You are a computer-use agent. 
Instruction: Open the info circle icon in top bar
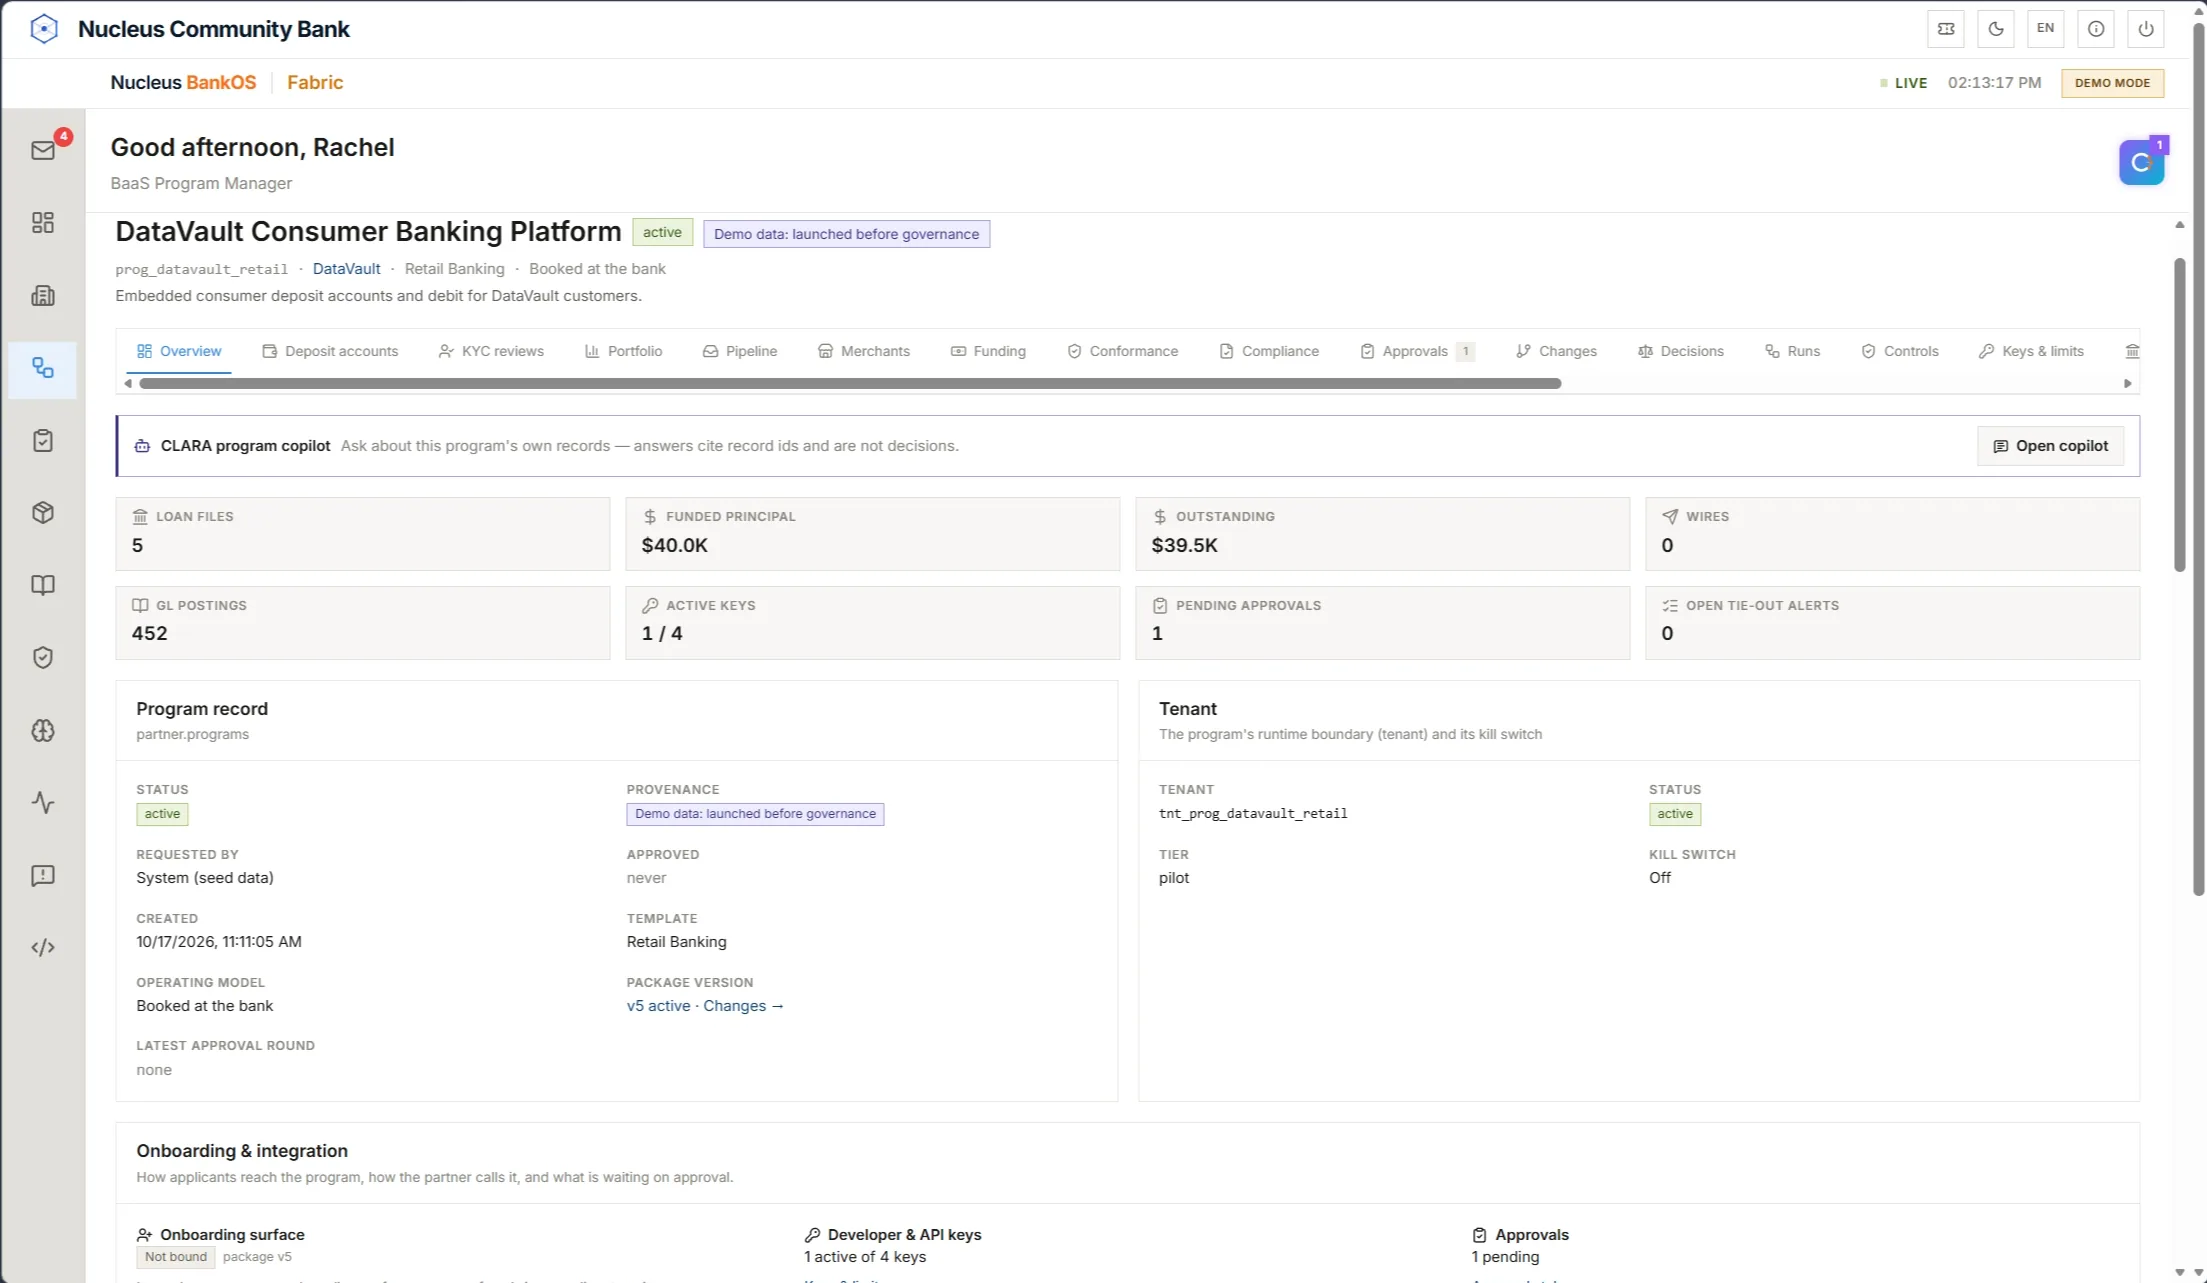point(2096,29)
